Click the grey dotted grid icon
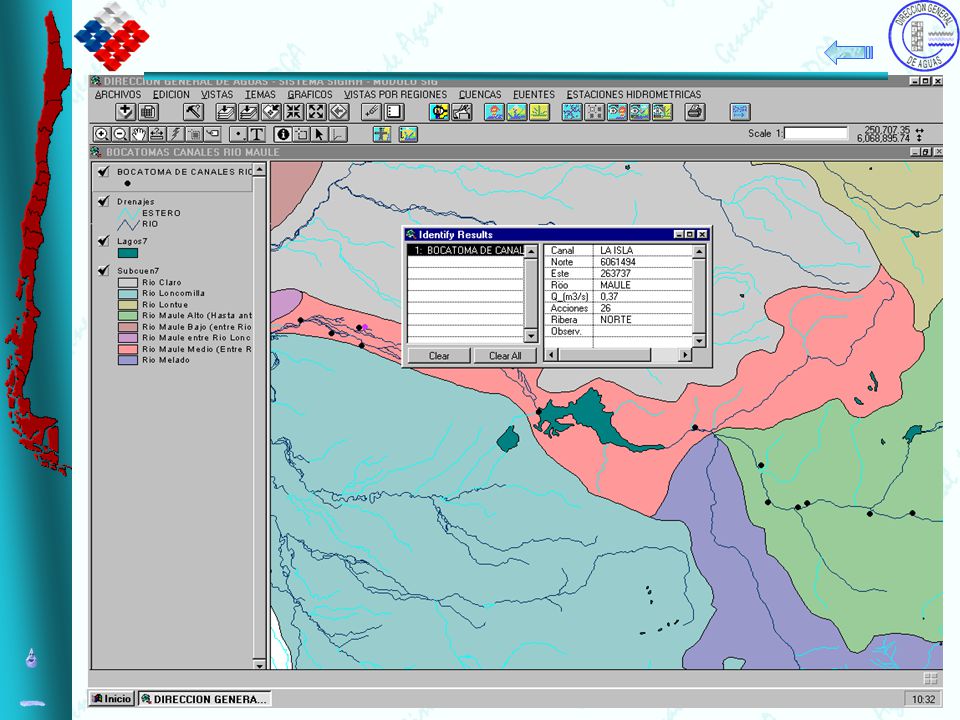The width and height of the screenshot is (960, 720). tap(594, 112)
